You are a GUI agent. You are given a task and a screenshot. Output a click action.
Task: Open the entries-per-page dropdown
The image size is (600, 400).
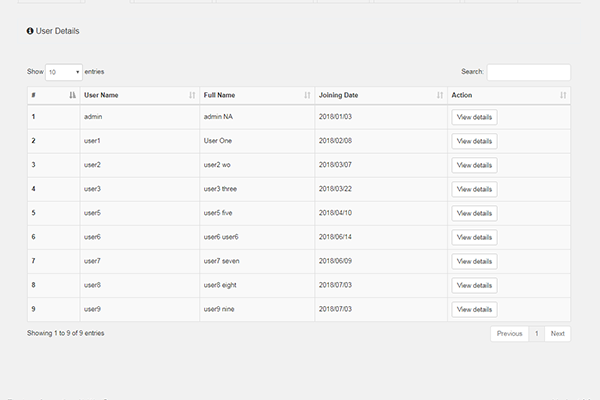click(64, 72)
